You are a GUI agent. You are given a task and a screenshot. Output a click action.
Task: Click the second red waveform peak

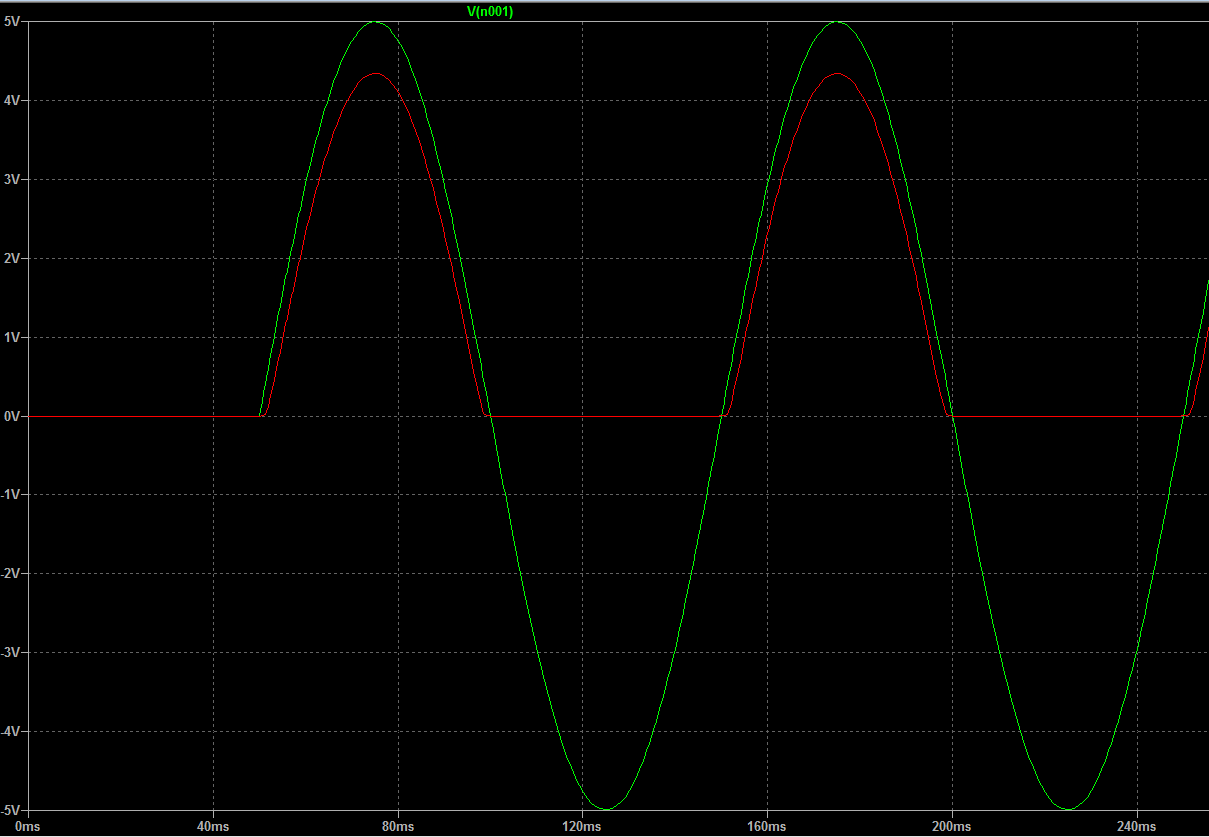[837, 74]
